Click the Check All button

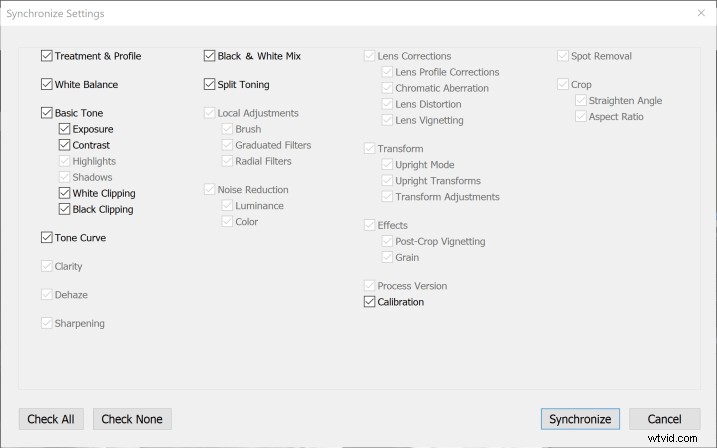pos(52,419)
